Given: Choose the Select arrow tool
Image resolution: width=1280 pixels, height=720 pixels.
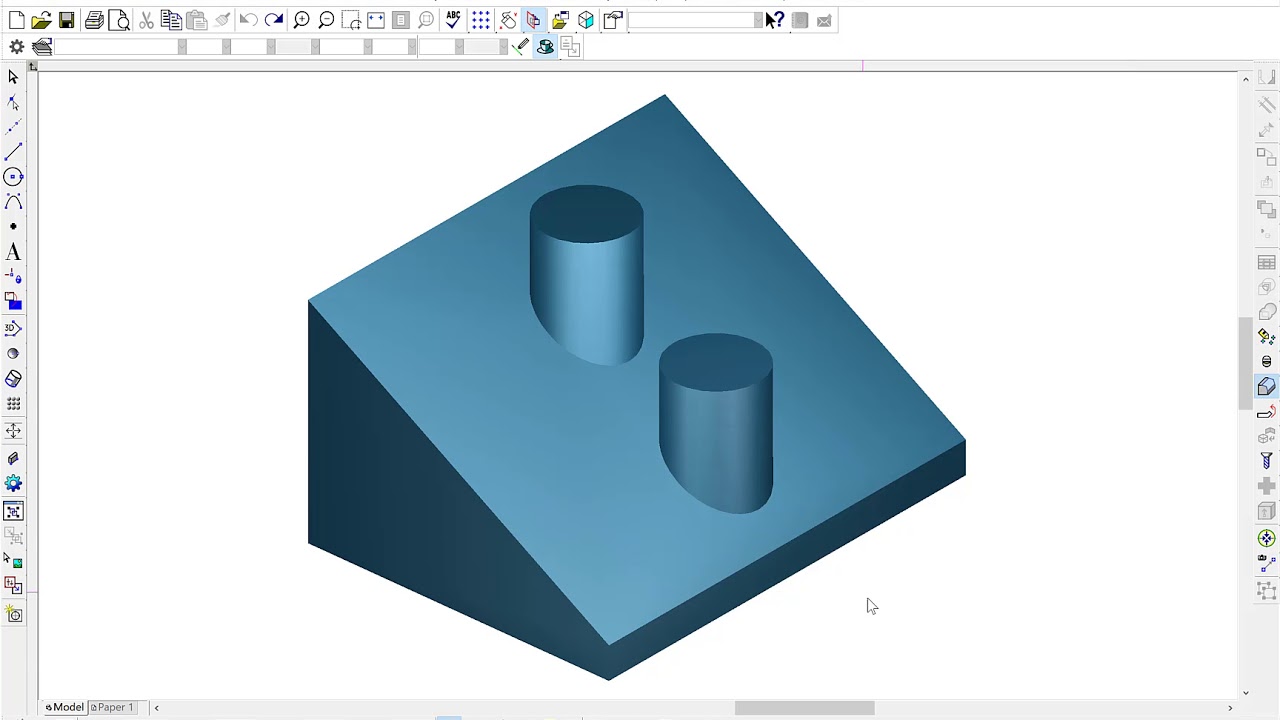Looking at the screenshot, I should click(x=13, y=77).
